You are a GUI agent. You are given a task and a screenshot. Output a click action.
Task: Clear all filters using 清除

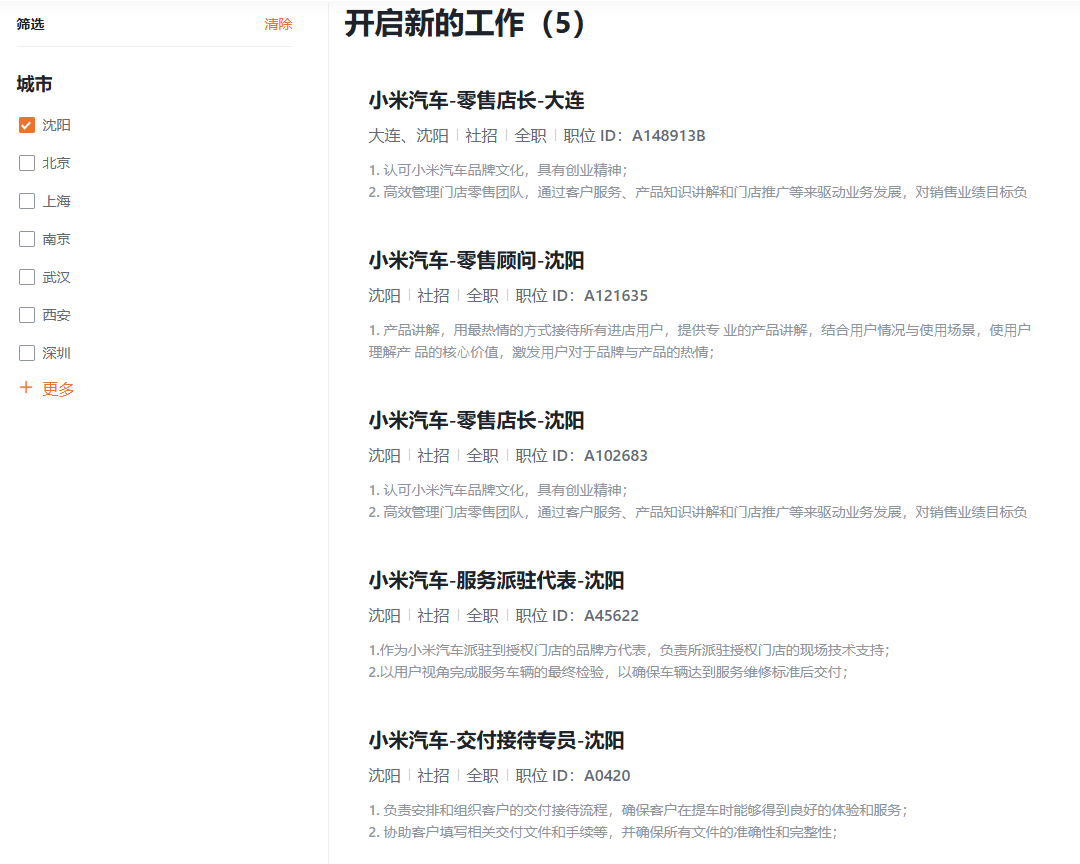pos(278,24)
